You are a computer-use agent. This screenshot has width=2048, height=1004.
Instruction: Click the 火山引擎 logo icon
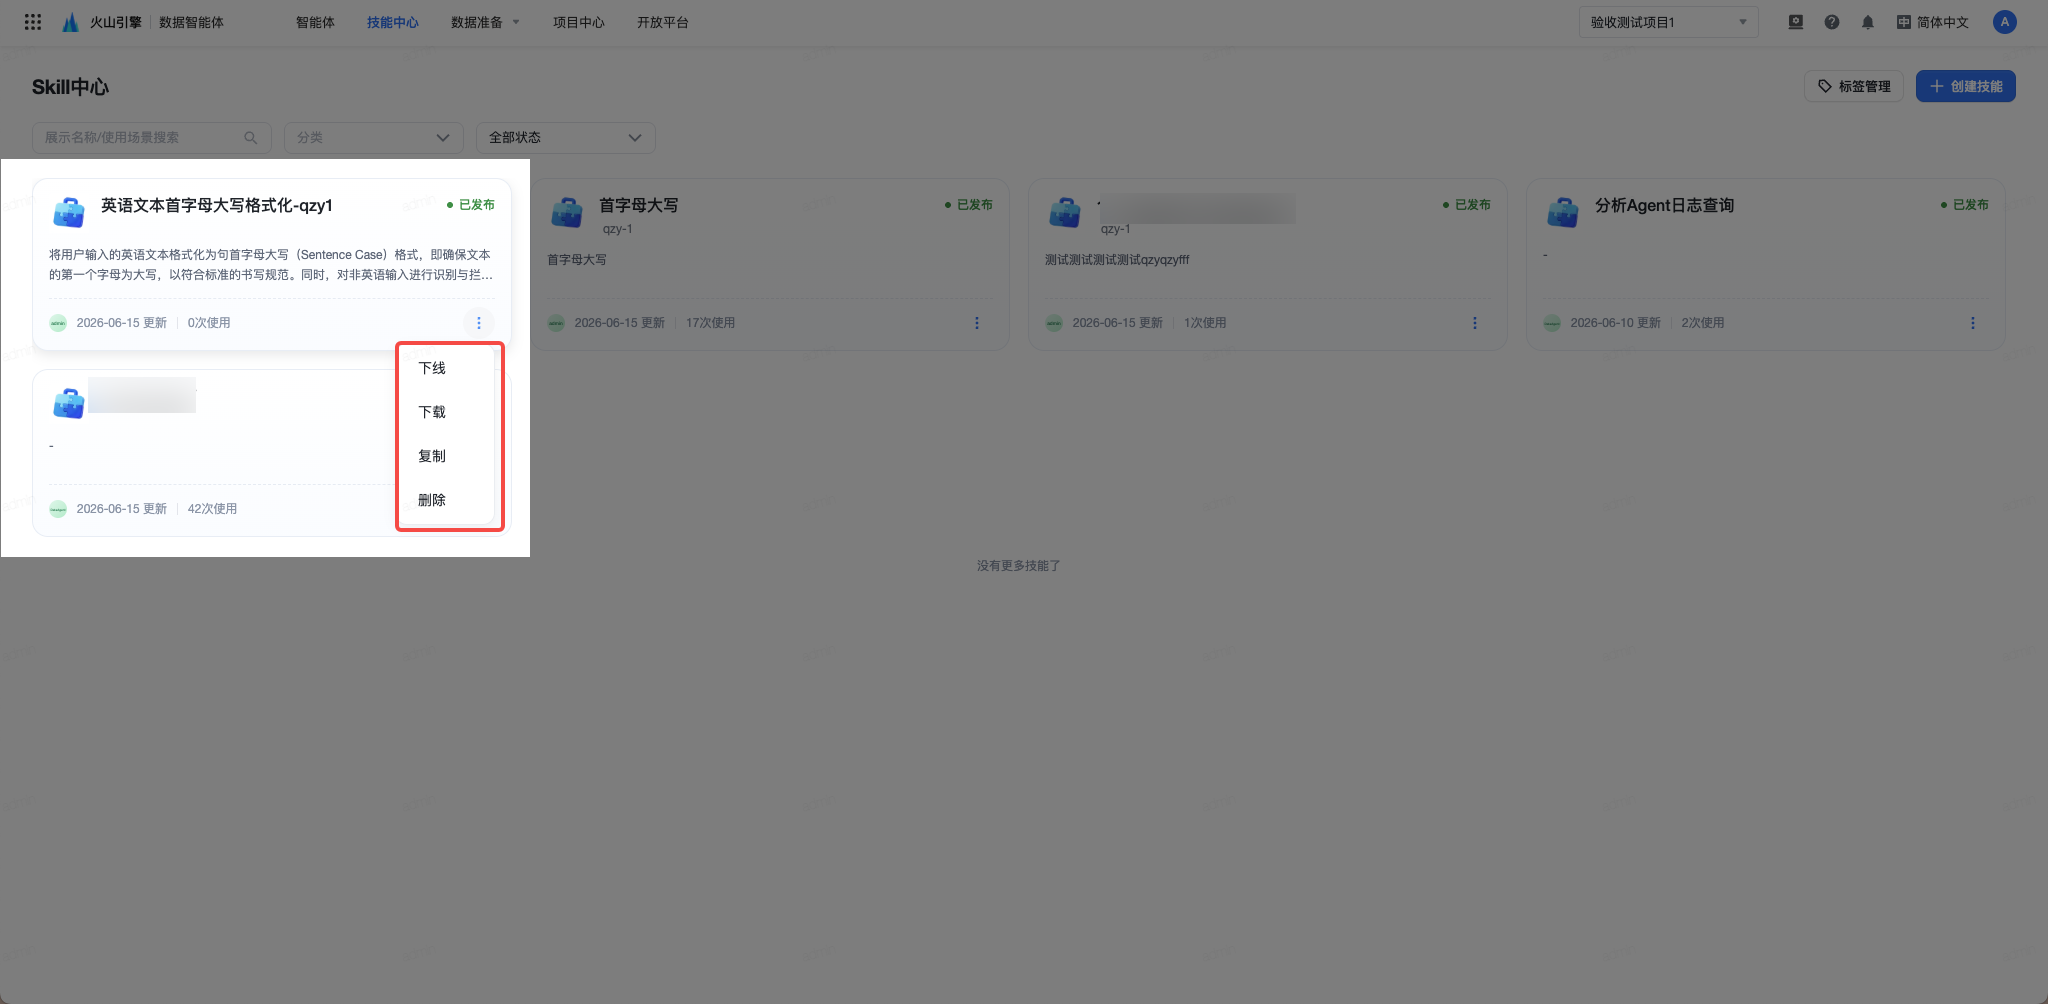coord(70,22)
